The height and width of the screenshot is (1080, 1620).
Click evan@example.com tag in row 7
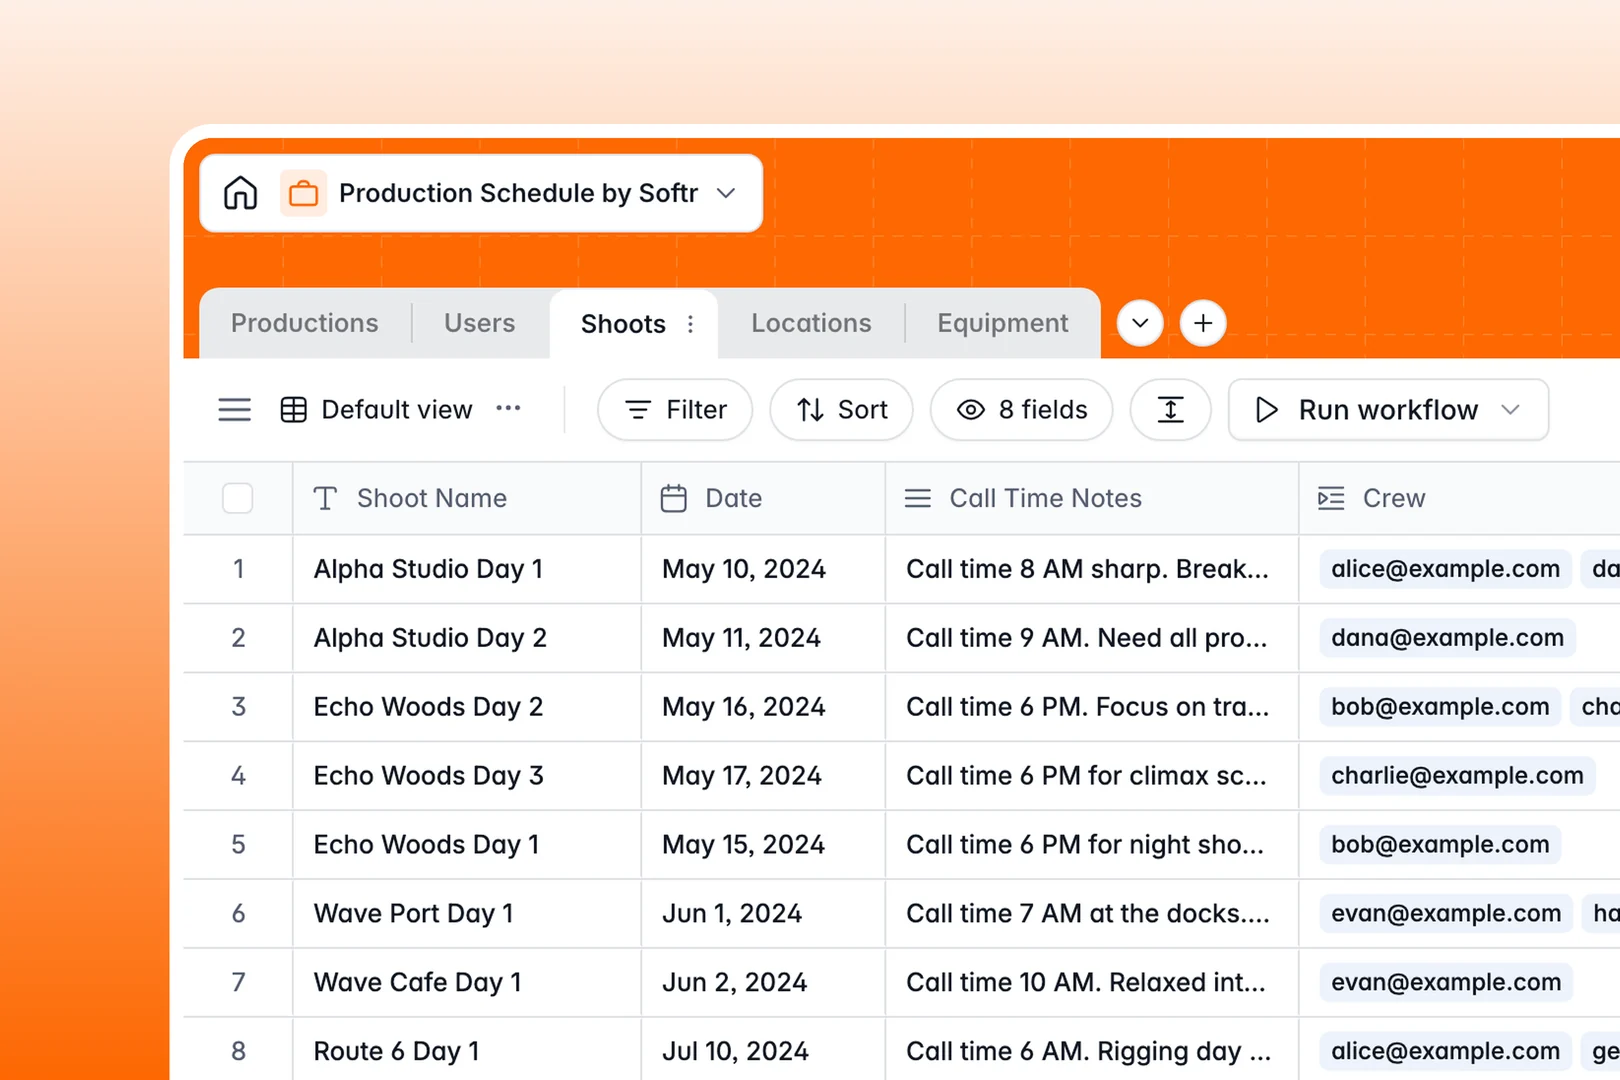(1446, 983)
